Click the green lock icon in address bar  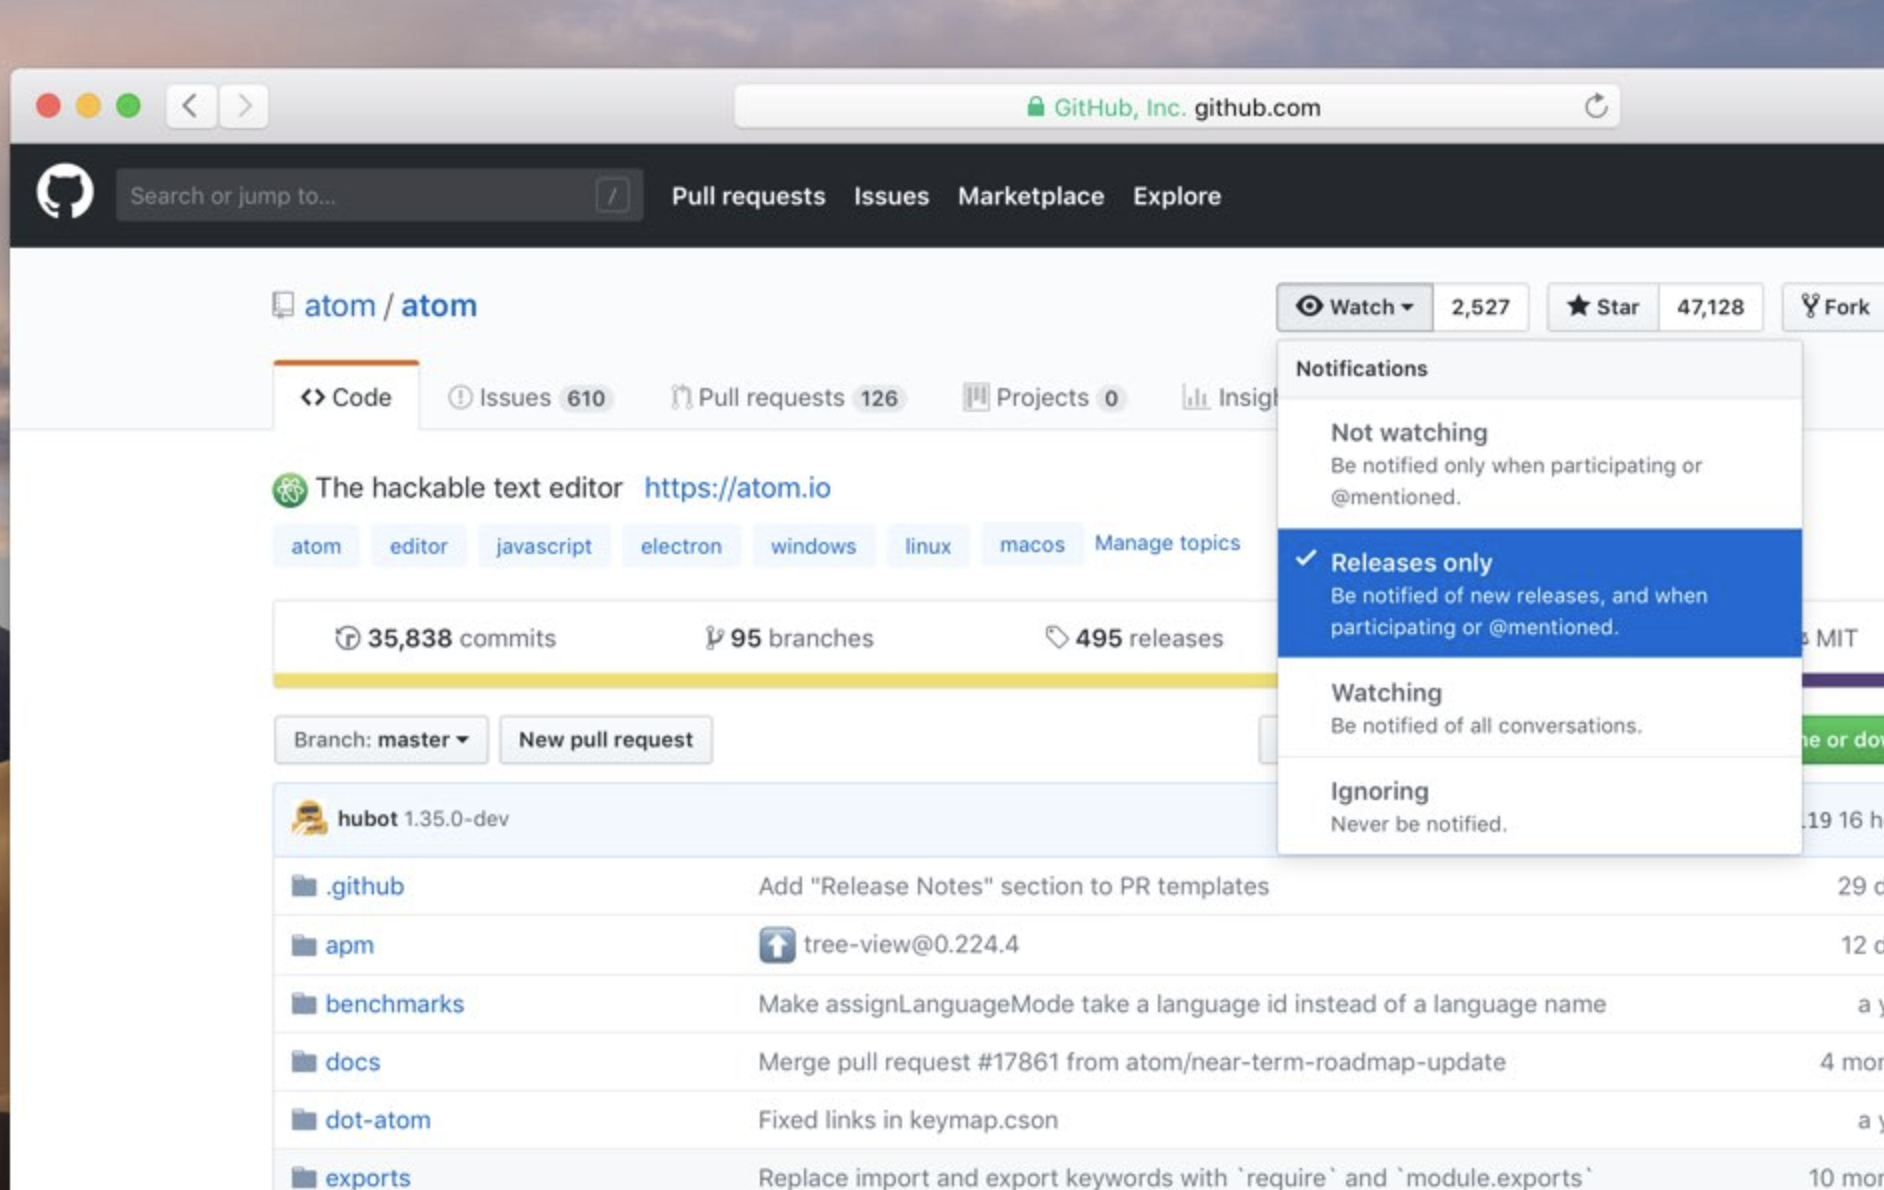coord(1035,107)
